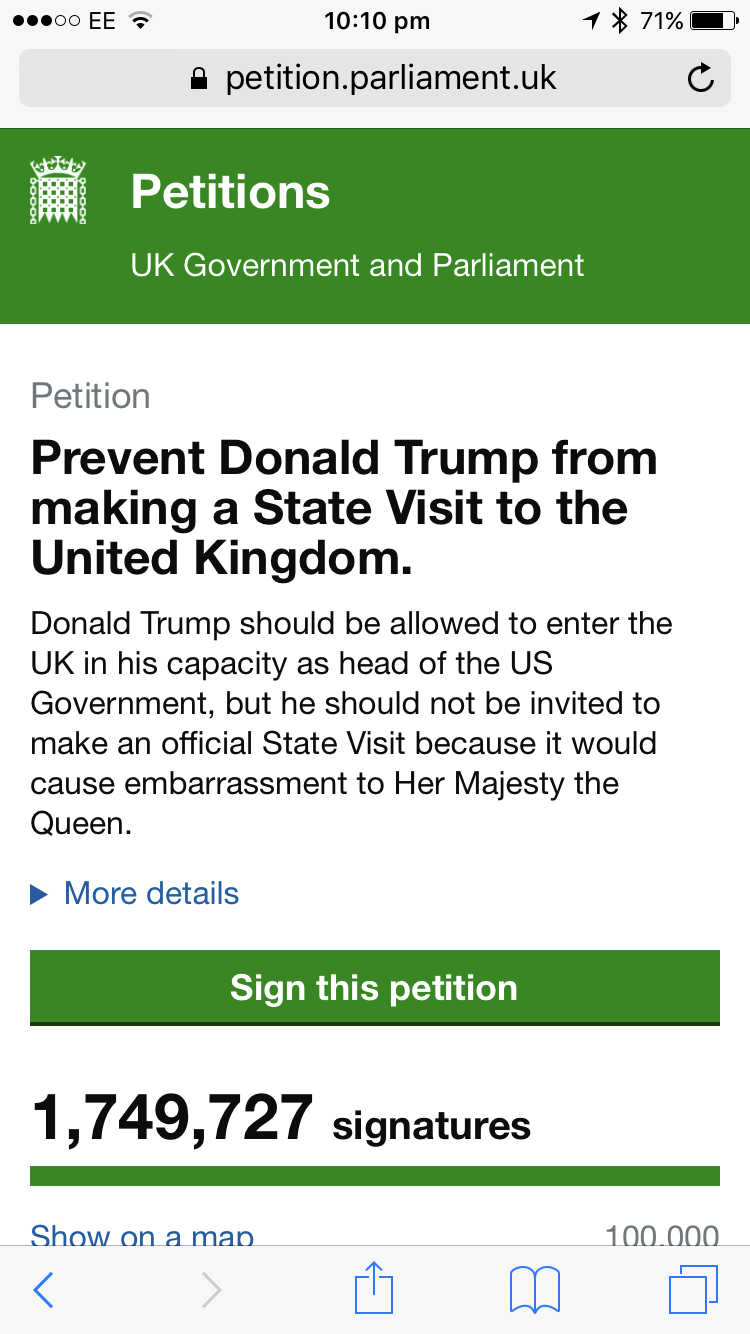Viewport: 750px width, 1334px height.
Task: Tap the Safari back arrow
Action: pos(43,1290)
